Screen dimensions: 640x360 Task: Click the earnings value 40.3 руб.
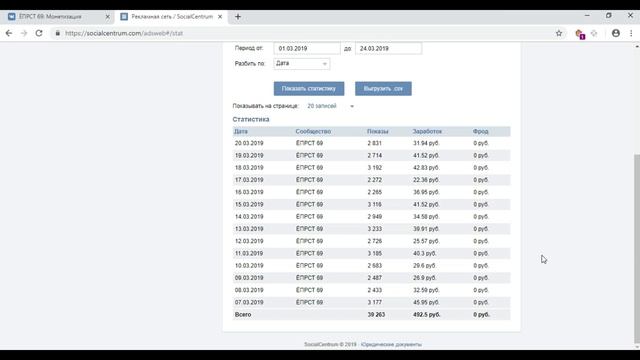click(424, 253)
